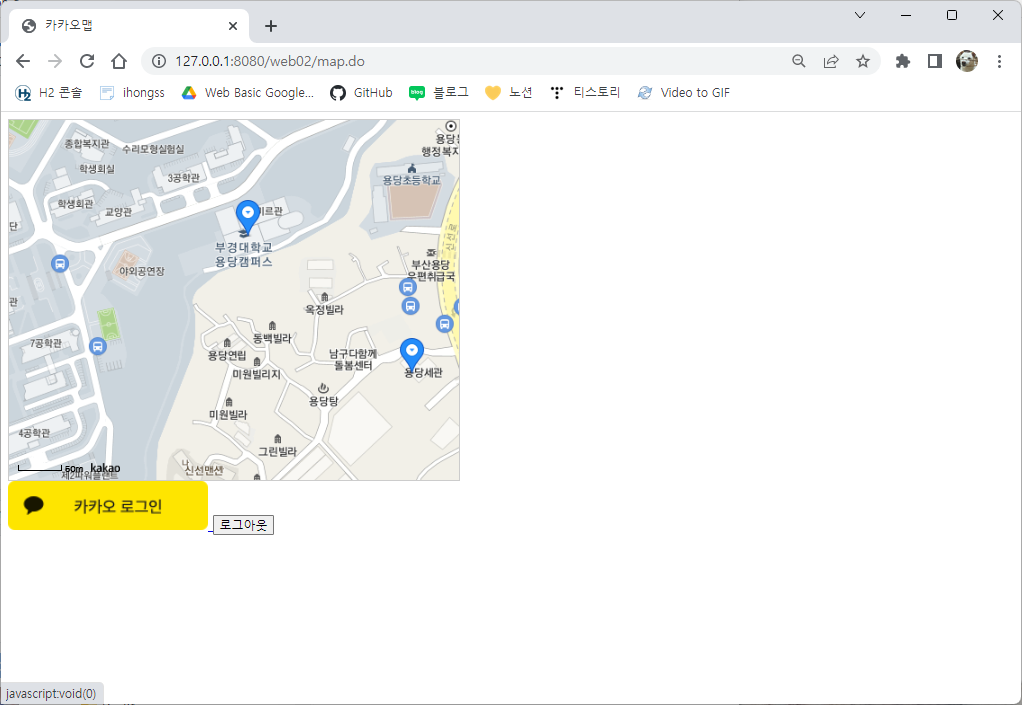Expand the tab search chevron

click(860, 15)
